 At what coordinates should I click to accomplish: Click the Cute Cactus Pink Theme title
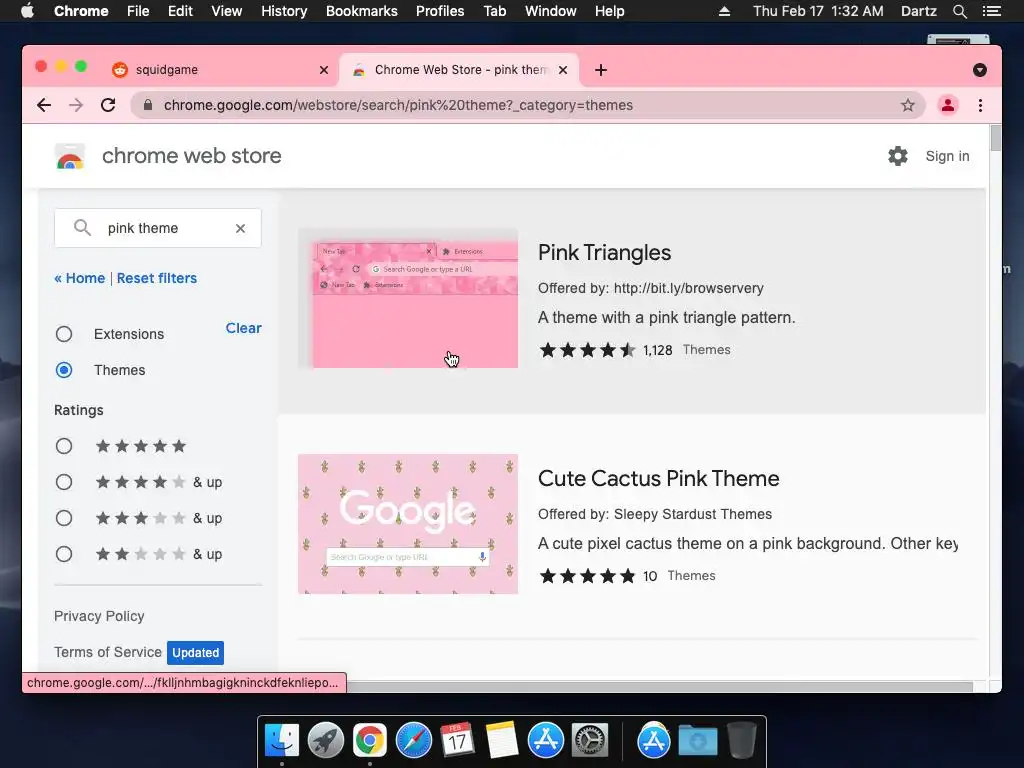click(x=658, y=479)
